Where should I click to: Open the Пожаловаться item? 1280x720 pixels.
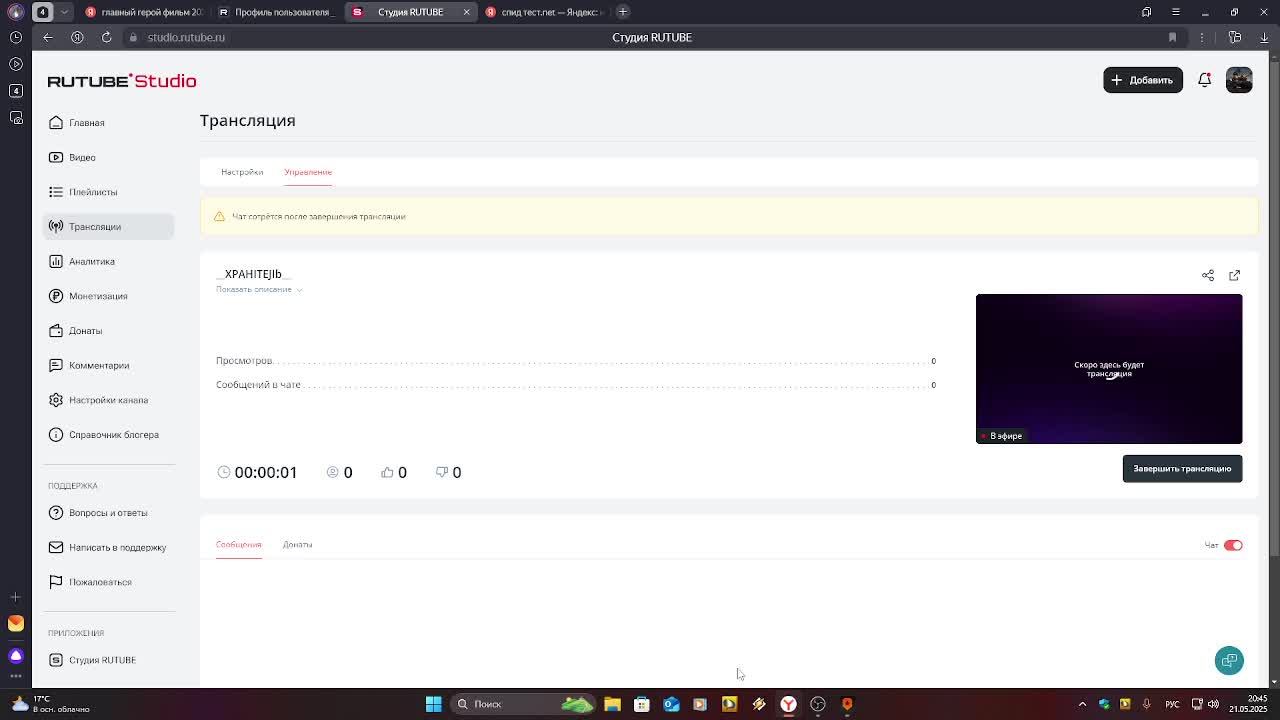pyautogui.click(x=108, y=582)
